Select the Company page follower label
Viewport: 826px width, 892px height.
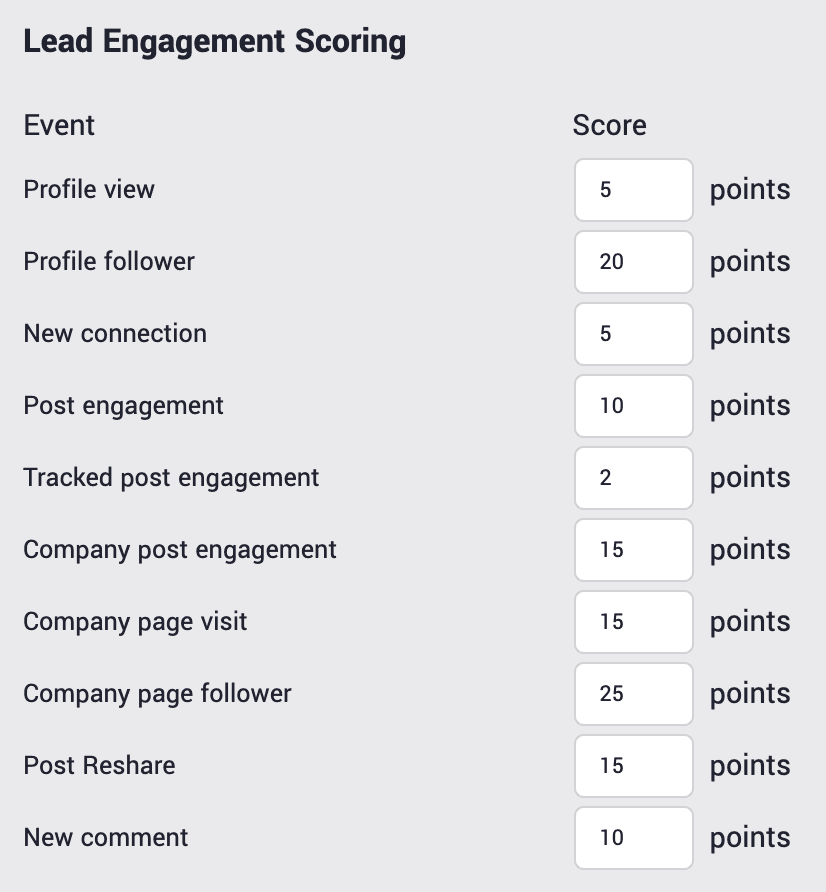point(157,693)
